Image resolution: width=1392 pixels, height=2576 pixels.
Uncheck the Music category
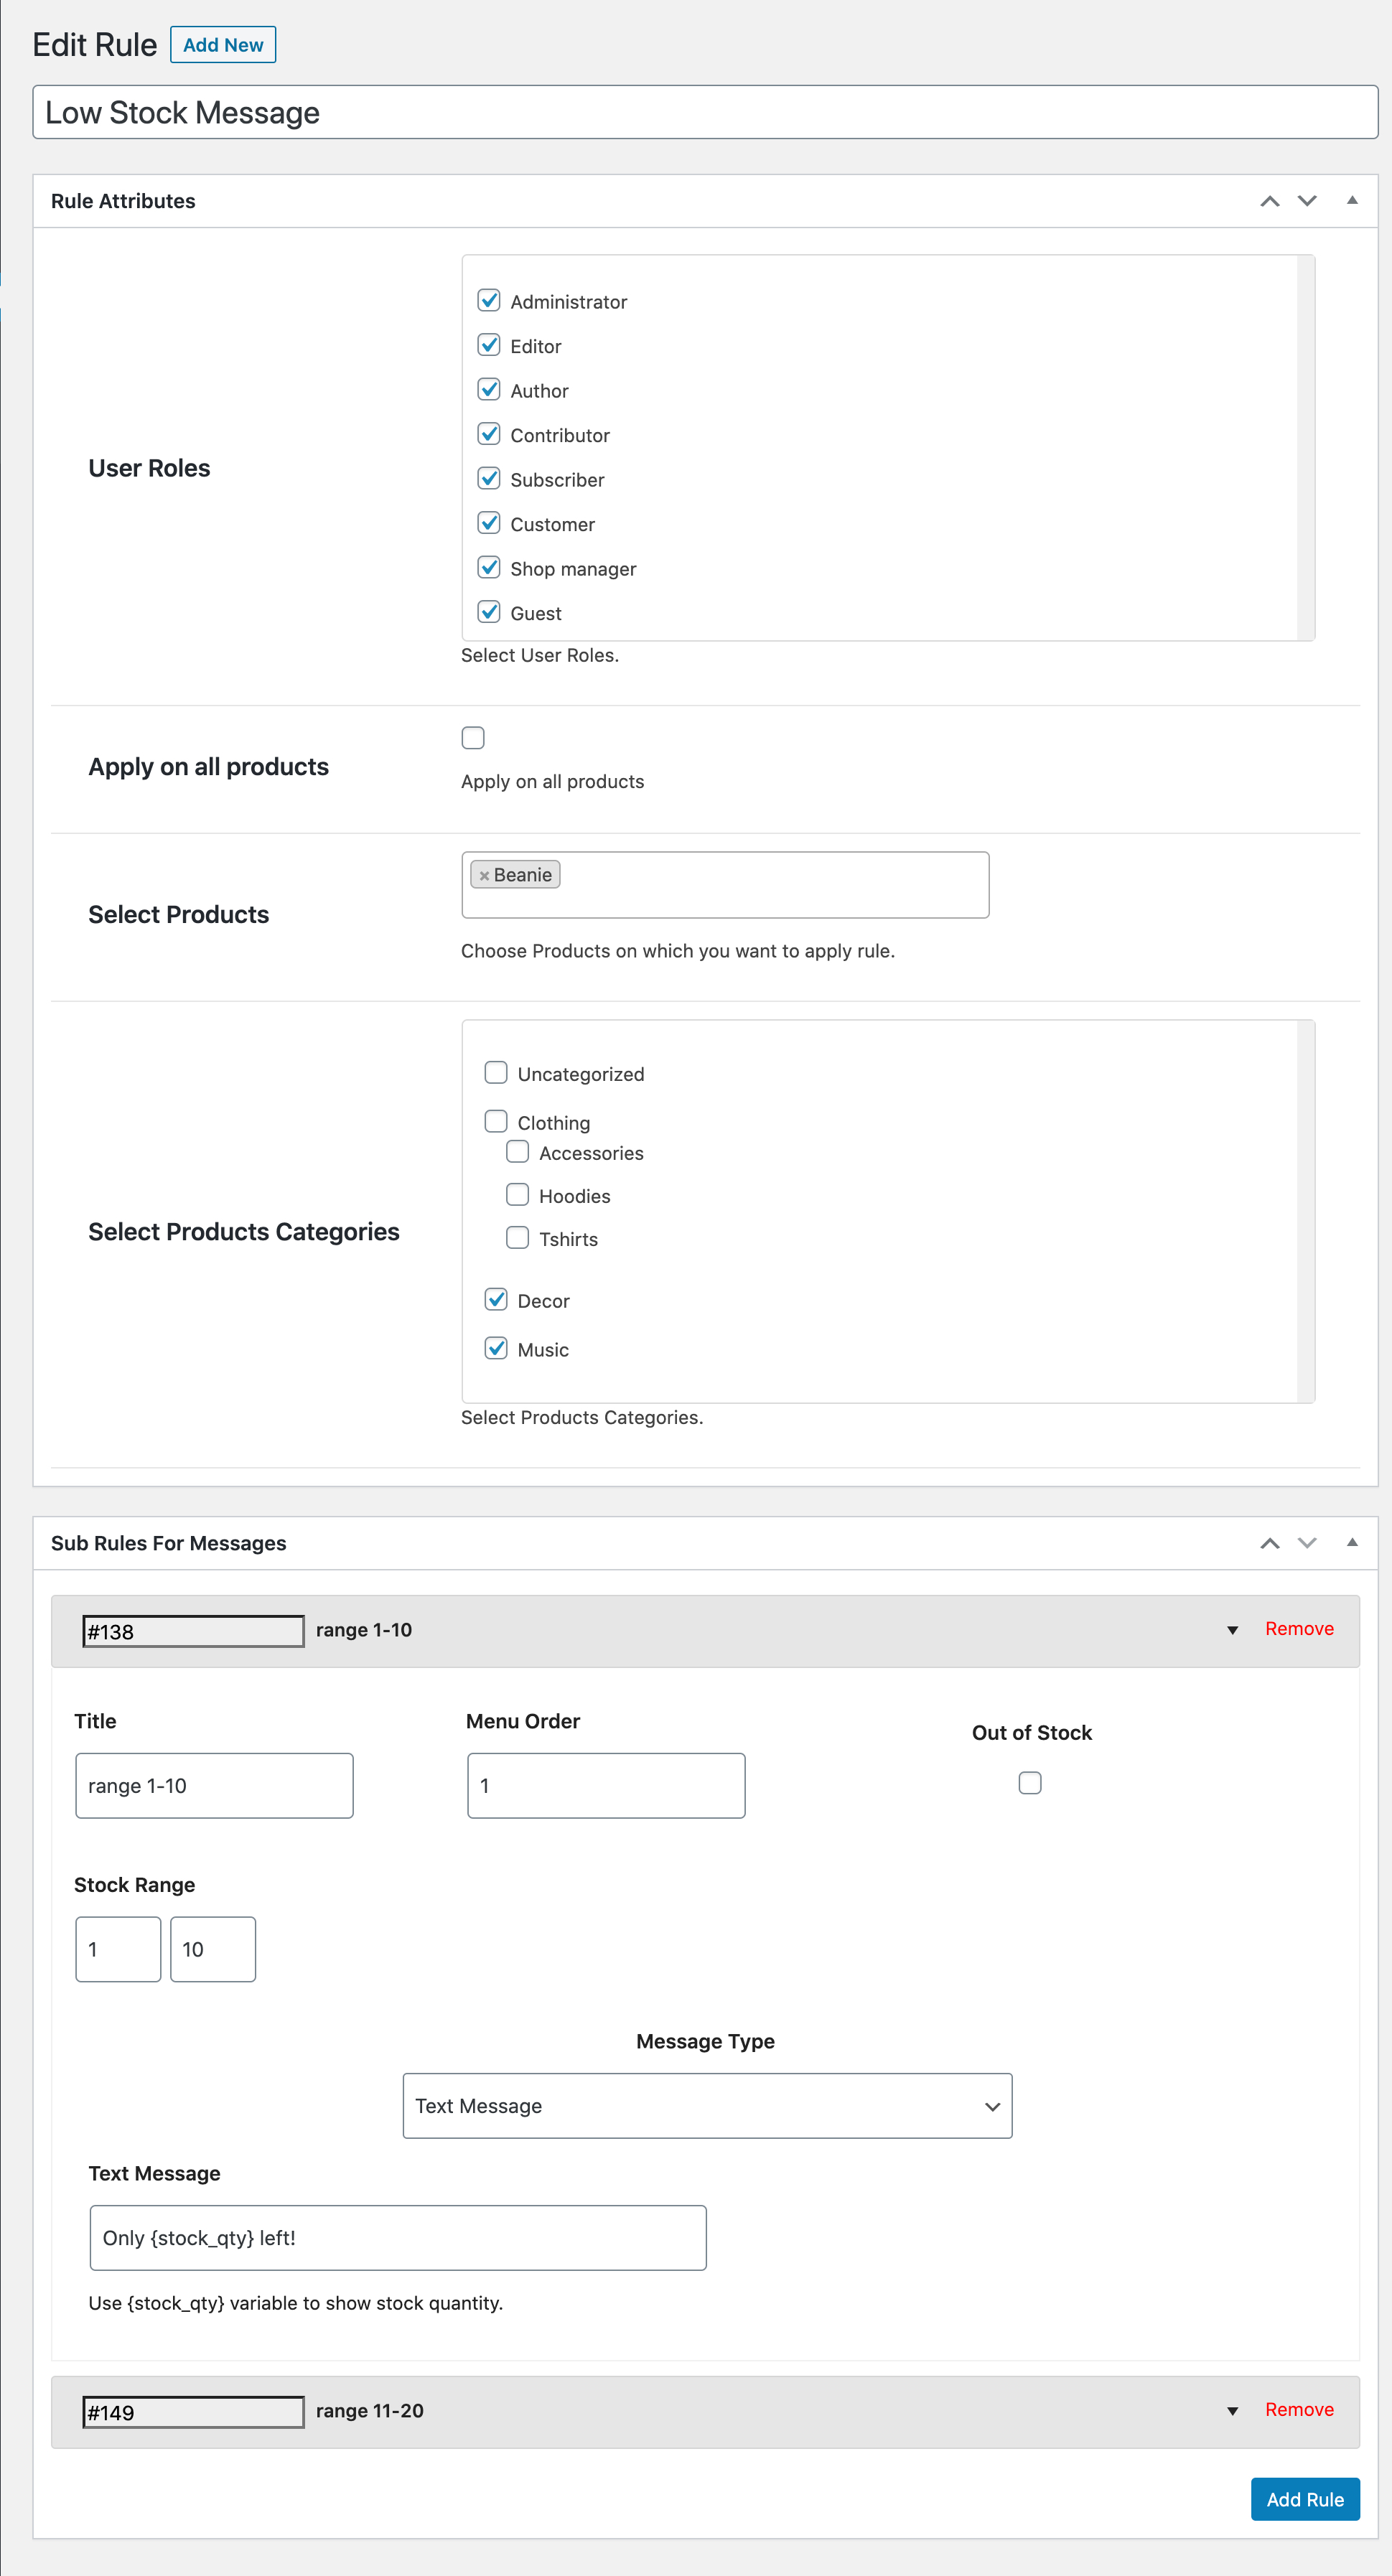click(496, 1349)
